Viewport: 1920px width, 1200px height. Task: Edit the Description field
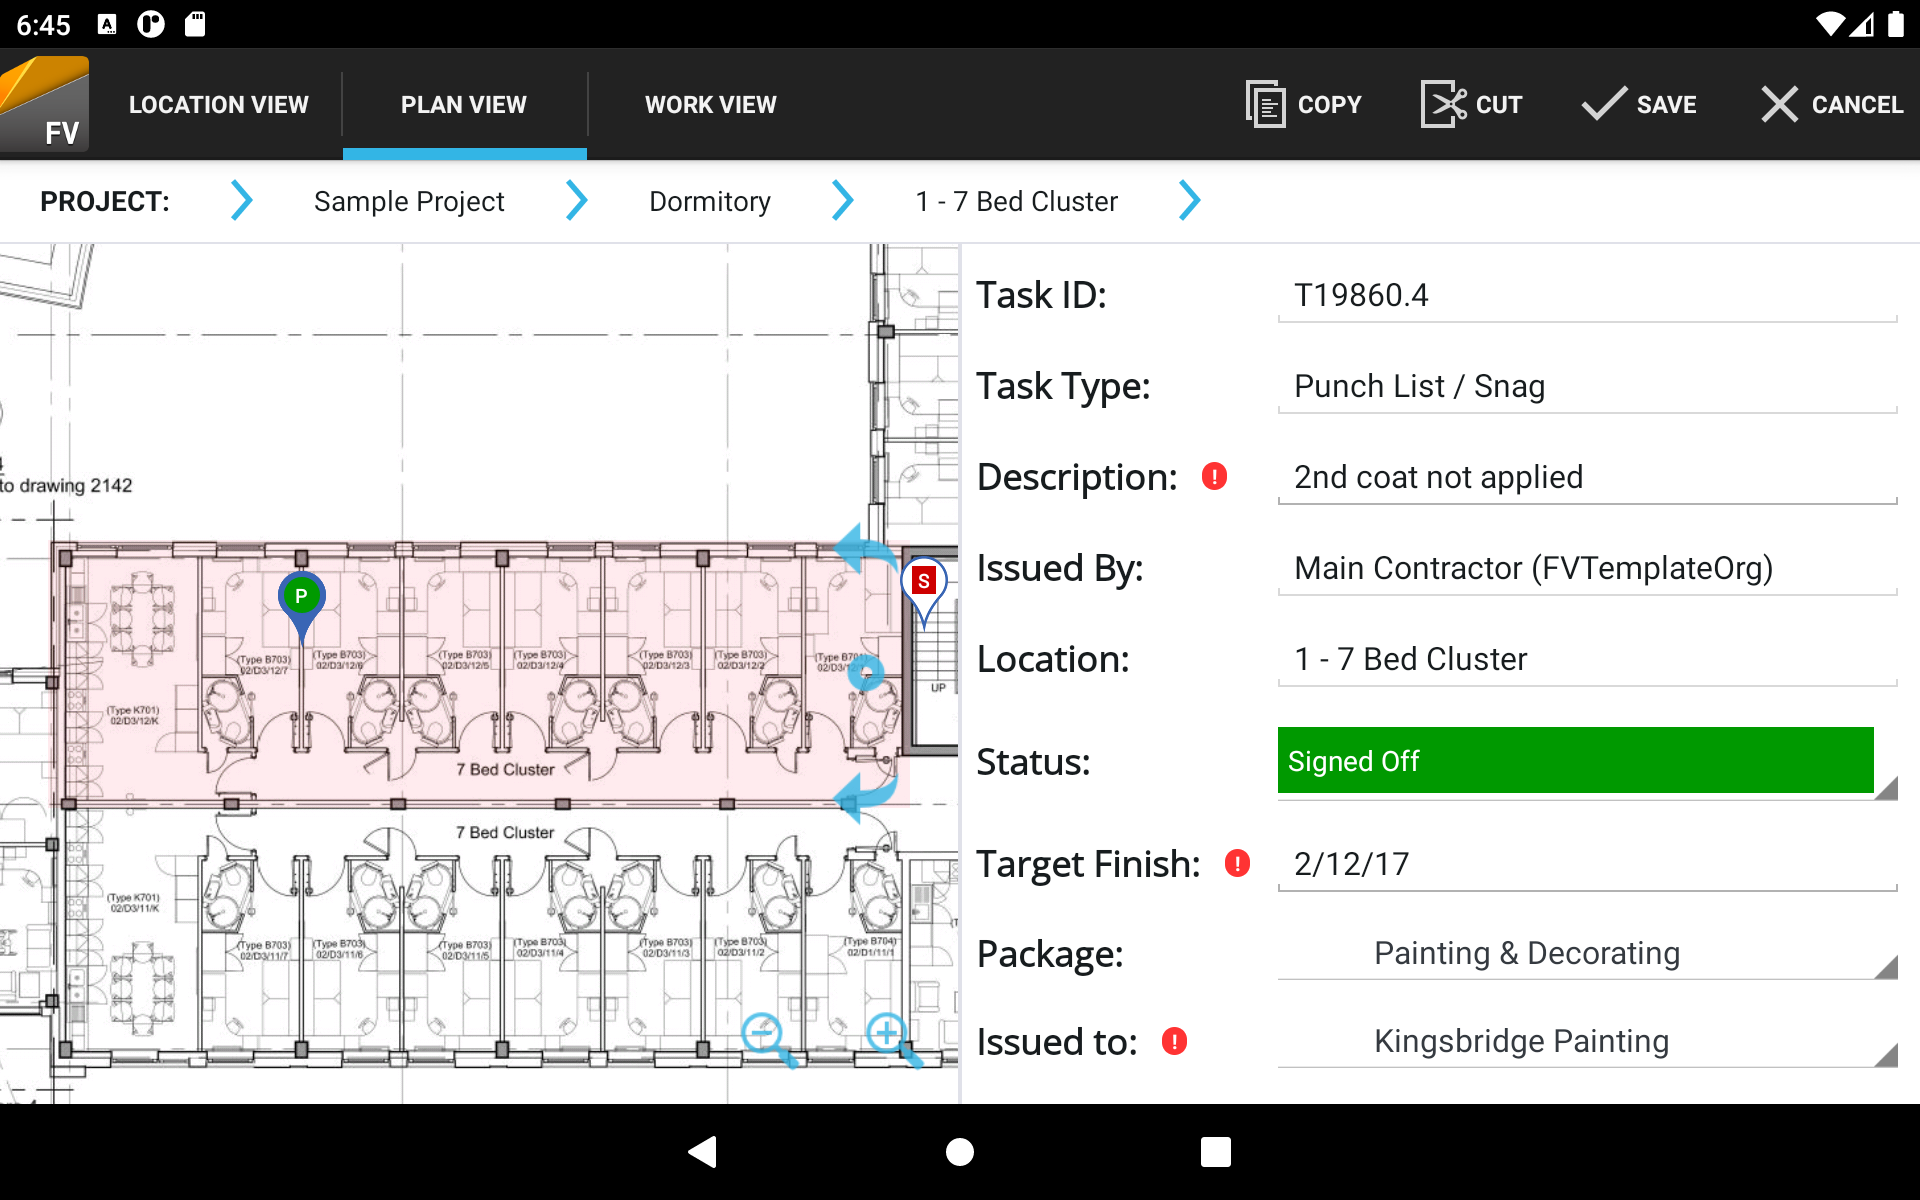pos(1587,477)
